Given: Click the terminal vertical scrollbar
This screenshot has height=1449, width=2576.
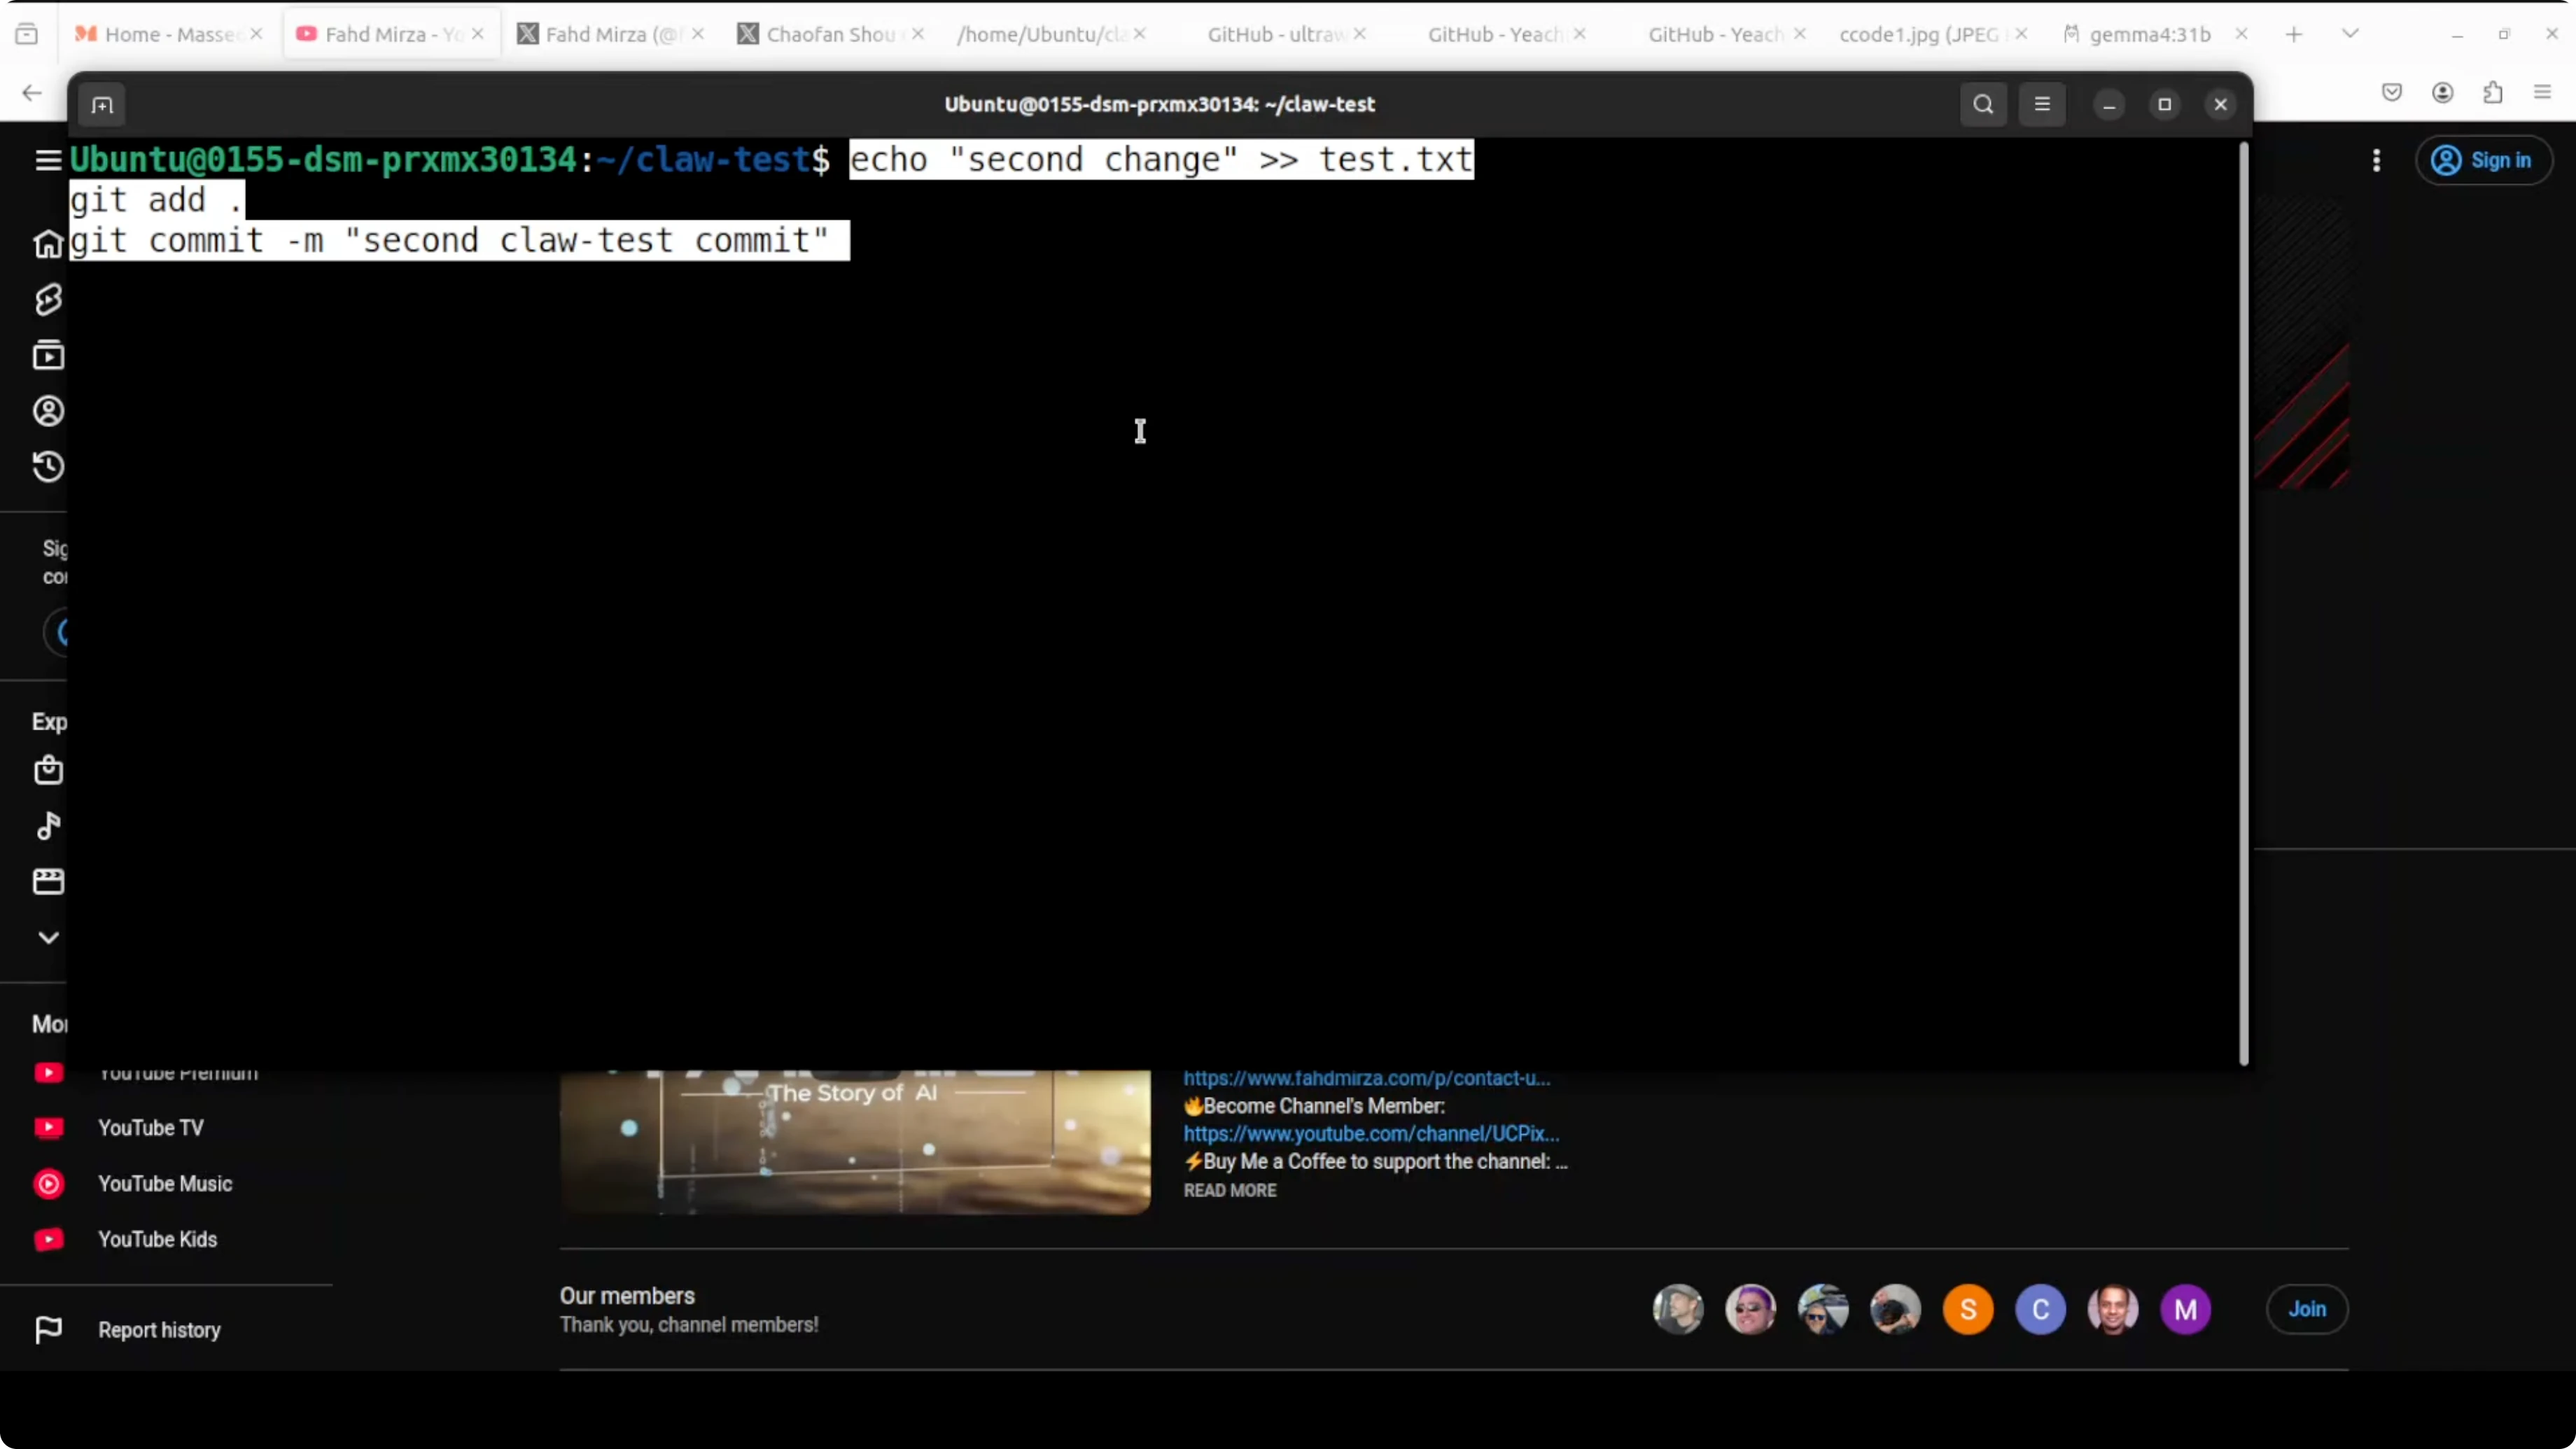Looking at the screenshot, I should (2243, 600).
